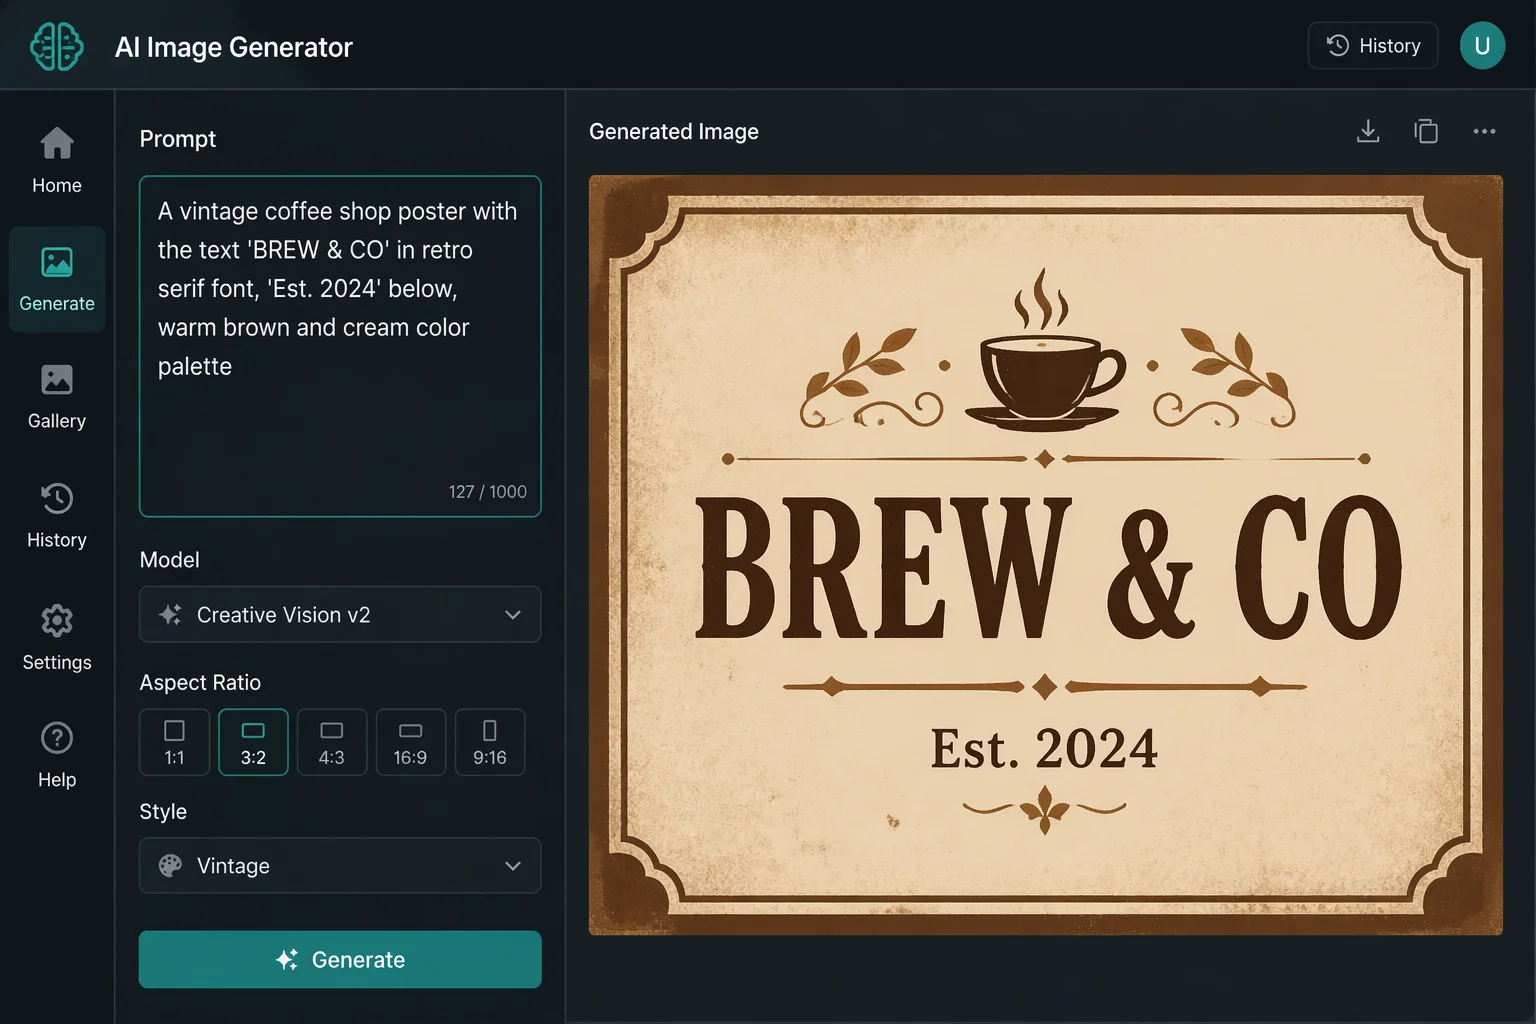
Task: Pick the 9:16 portrait aspect ratio
Action: click(x=490, y=742)
